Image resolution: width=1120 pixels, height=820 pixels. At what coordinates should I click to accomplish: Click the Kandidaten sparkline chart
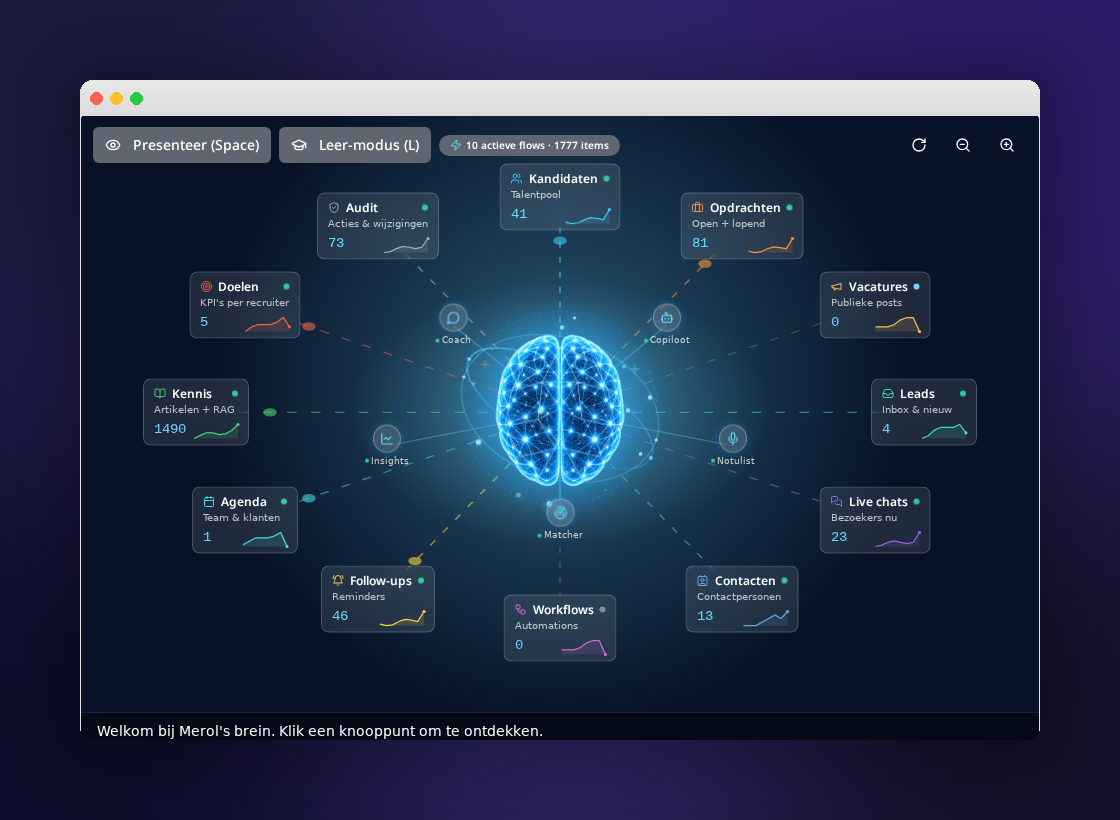(x=588, y=216)
